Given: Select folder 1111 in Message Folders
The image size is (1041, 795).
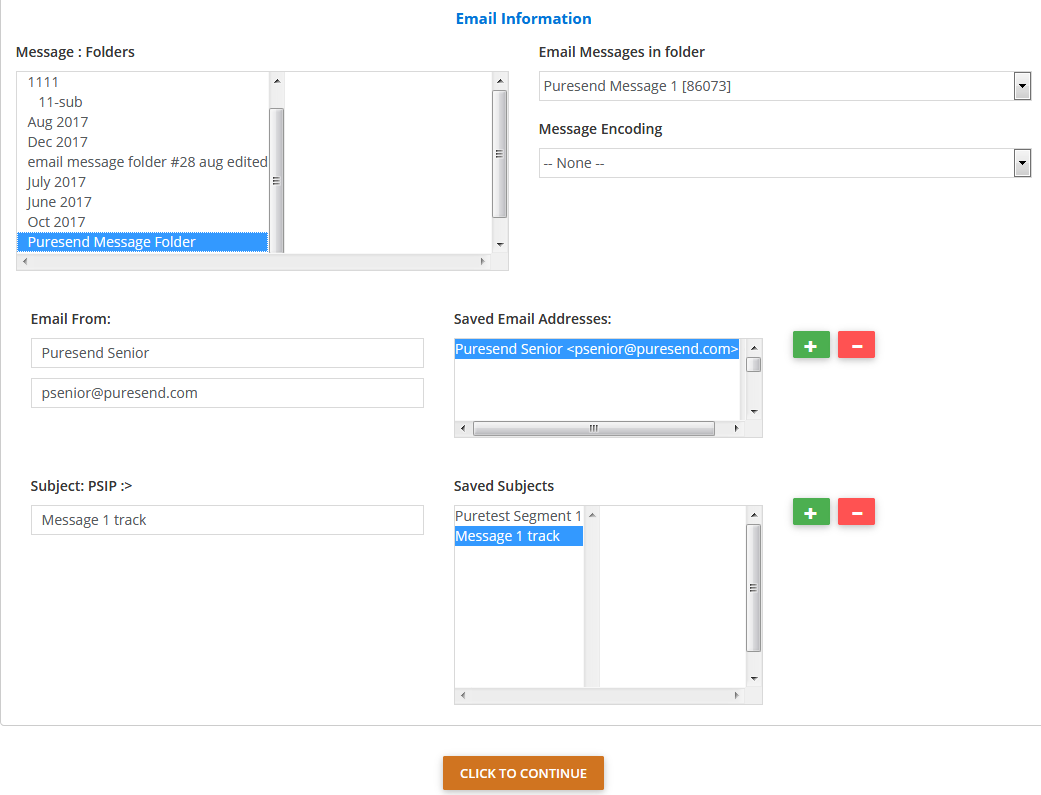Looking at the screenshot, I should click(142, 82).
